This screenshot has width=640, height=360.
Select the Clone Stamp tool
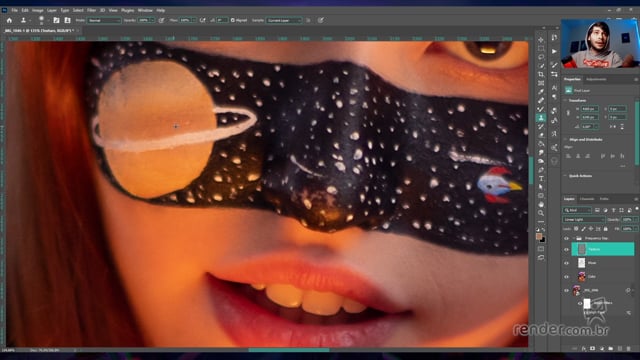(x=541, y=118)
